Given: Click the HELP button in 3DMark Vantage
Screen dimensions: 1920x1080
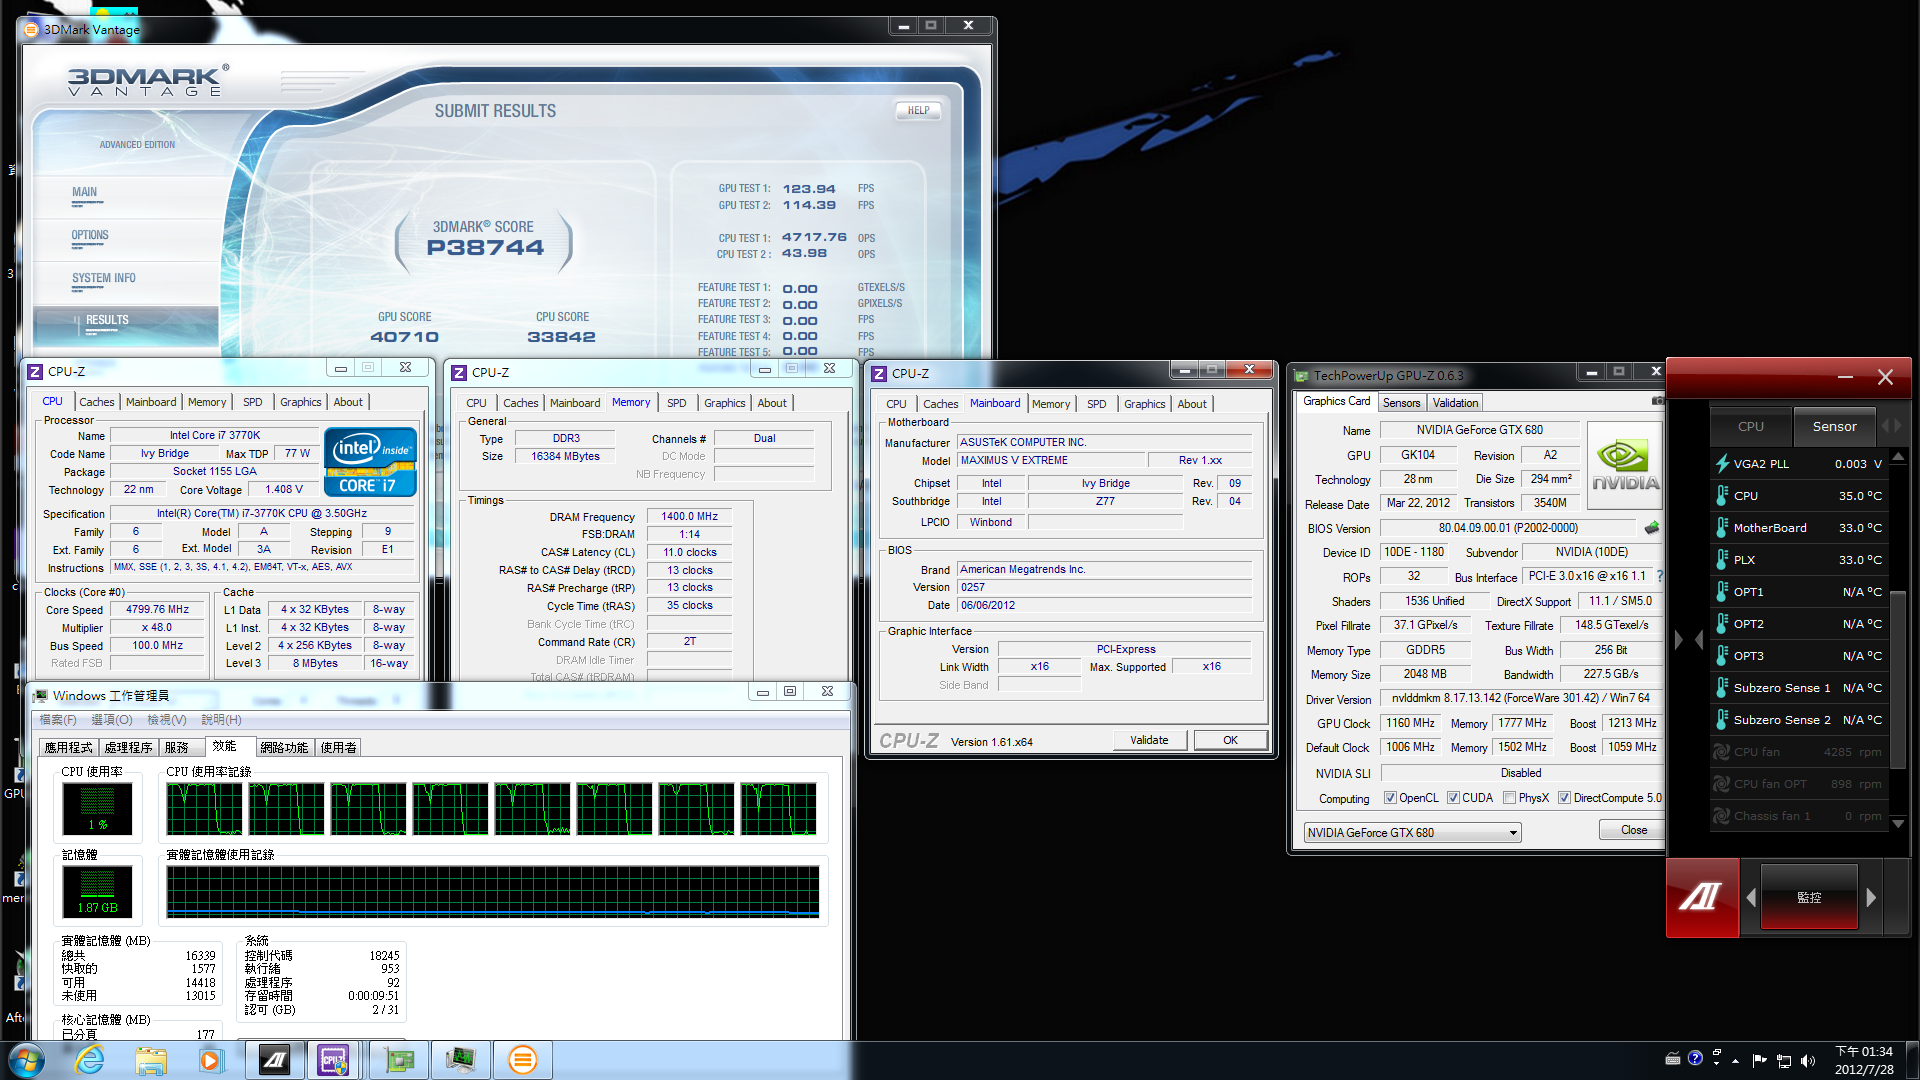Looking at the screenshot, I should [x=918, y=111].
